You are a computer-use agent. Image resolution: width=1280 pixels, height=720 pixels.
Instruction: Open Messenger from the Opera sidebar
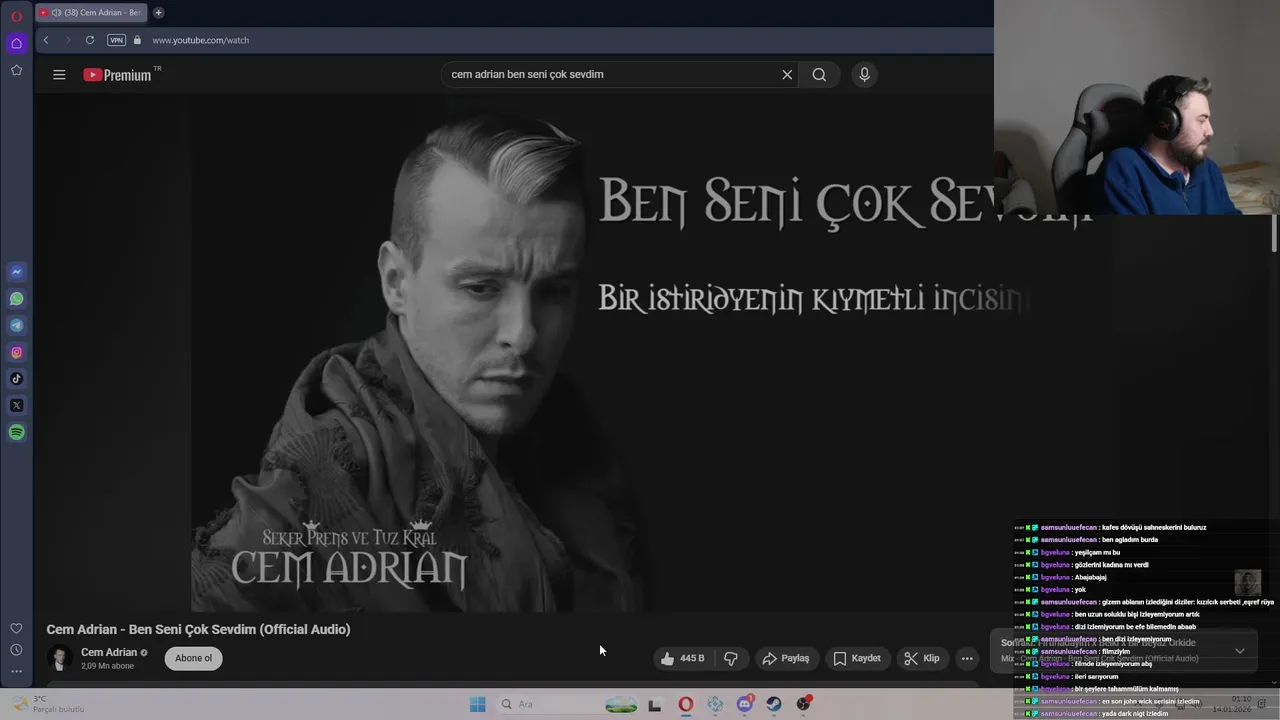[x=16, y=272]
